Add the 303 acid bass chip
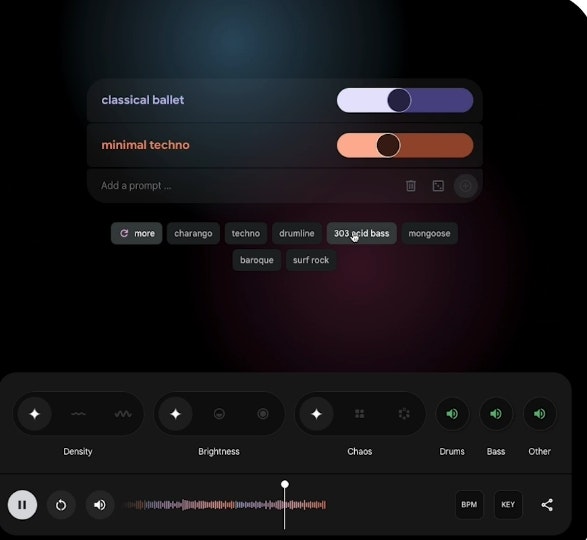 (x=362, y=233)
